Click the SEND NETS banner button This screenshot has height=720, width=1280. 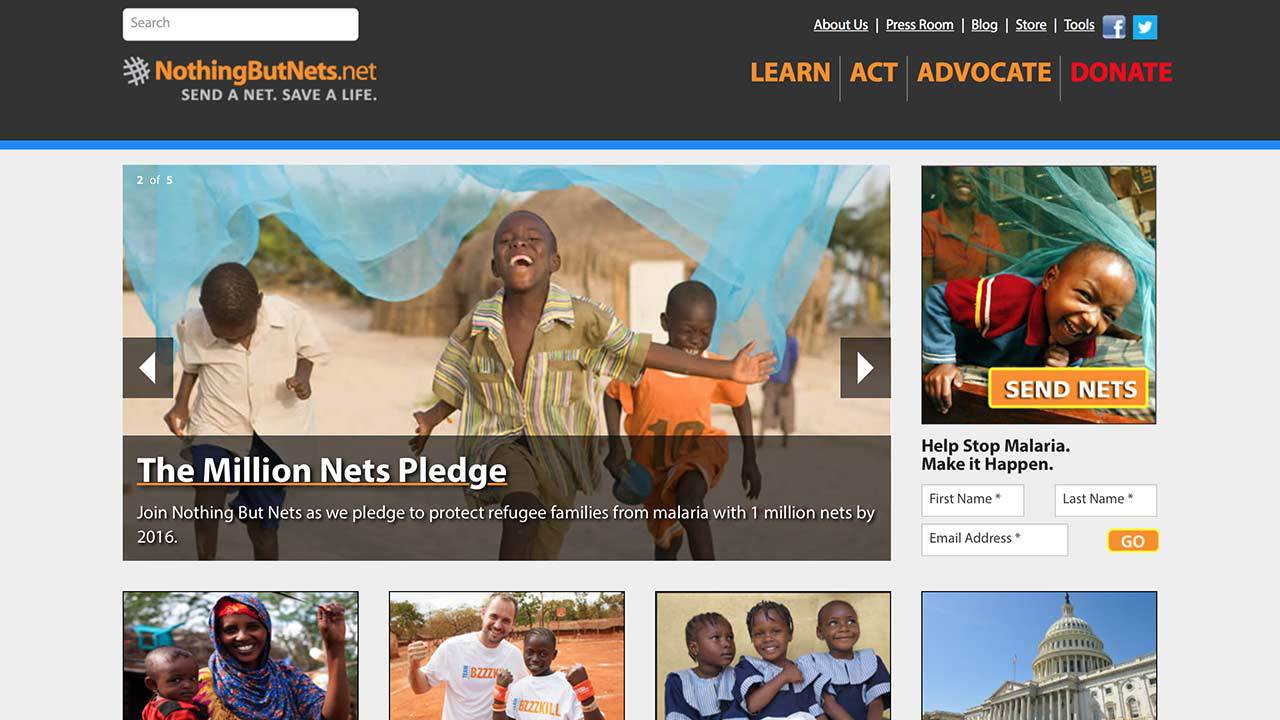1070,388
